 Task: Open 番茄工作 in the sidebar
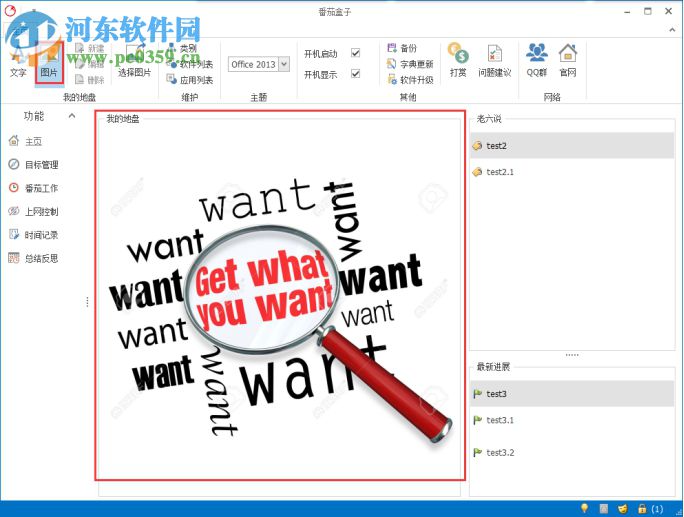34,188
